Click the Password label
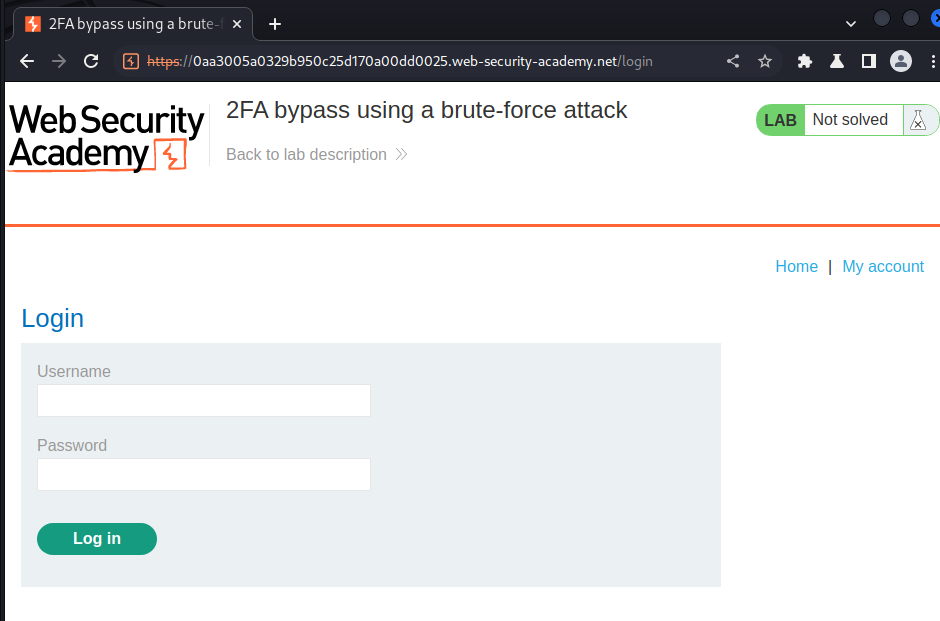940x621 pixels. (x=72, y=445)
